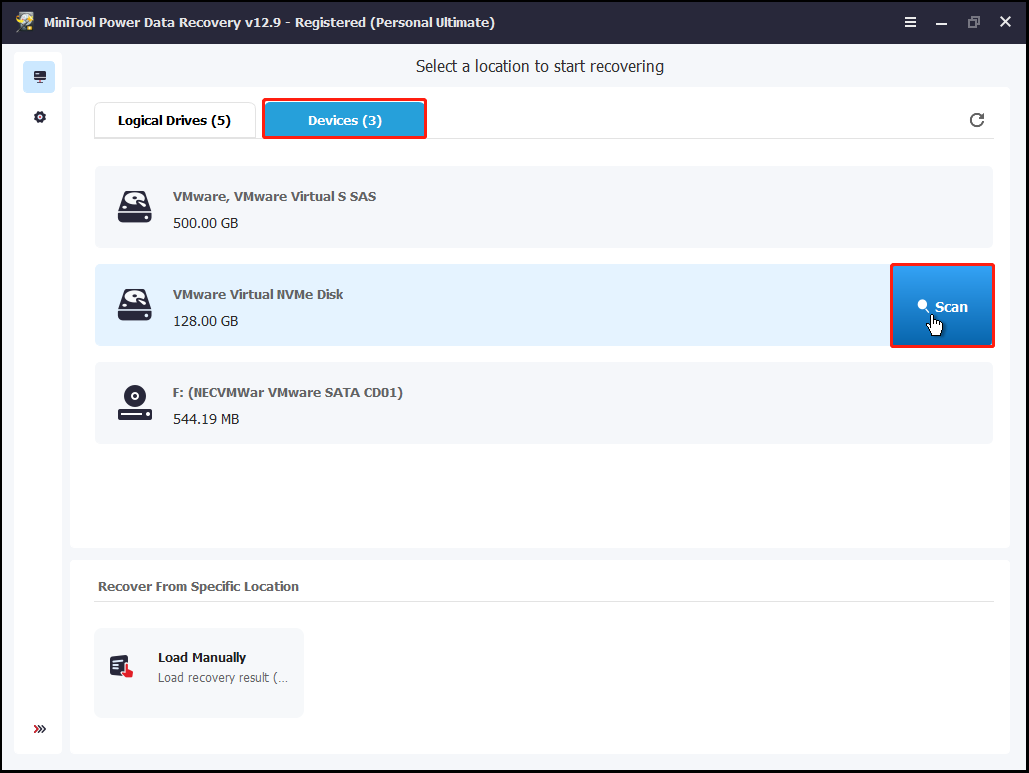Image resolution: width=1029 pixels, height=773 pixels.
Task: Expand the sidebar with double-arrow icon
Action: click(40, 729)
